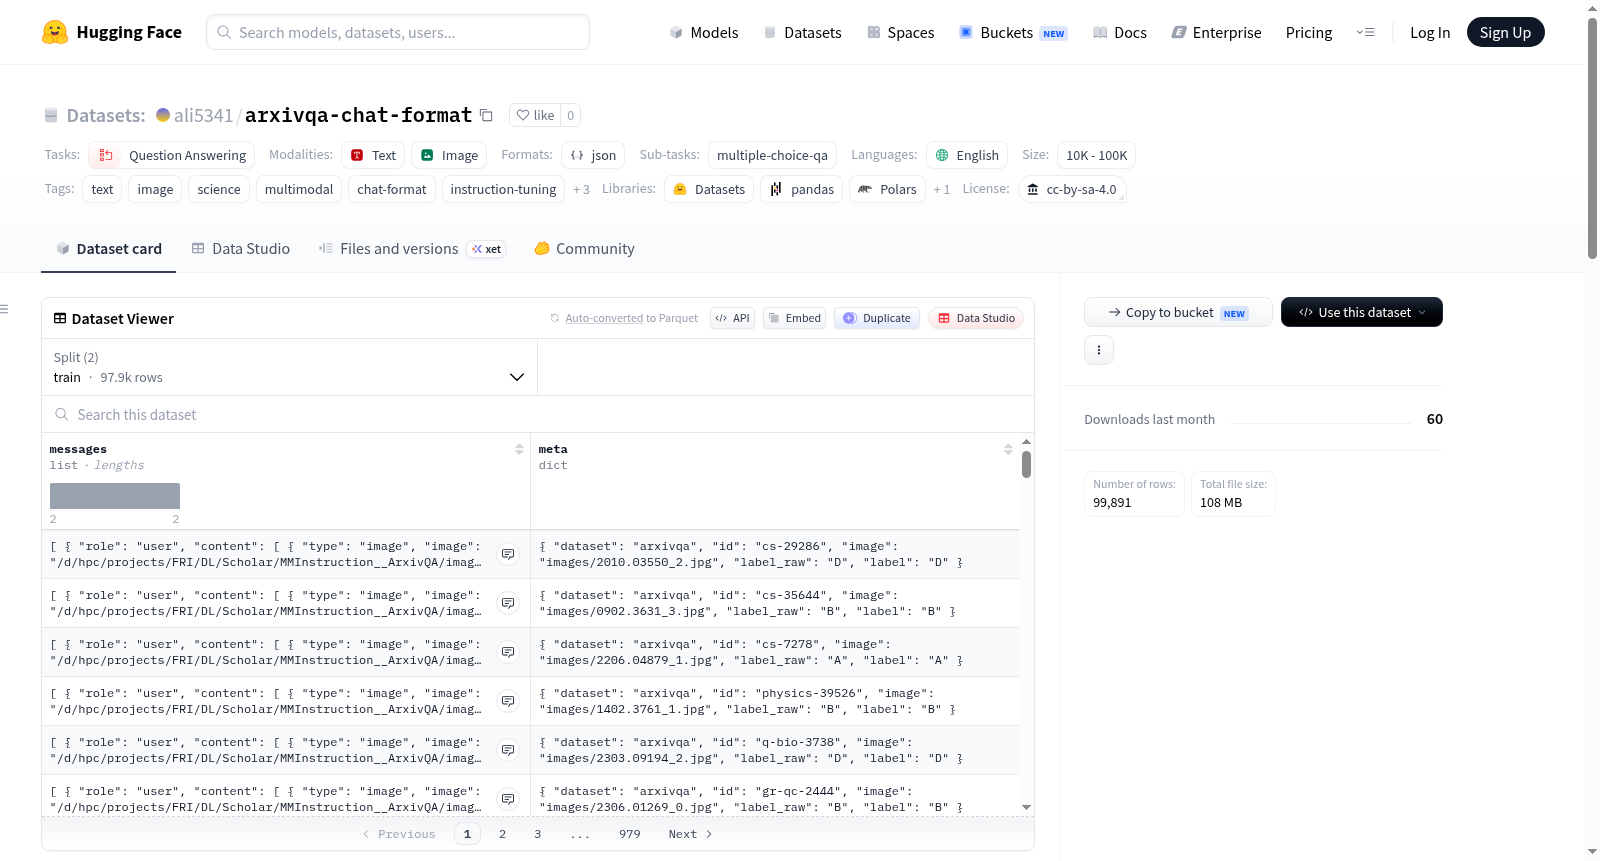This screenshot has height=861, width=1600.
Task: Open Buckets in top navigation
Action: (x=1013, y=32)
